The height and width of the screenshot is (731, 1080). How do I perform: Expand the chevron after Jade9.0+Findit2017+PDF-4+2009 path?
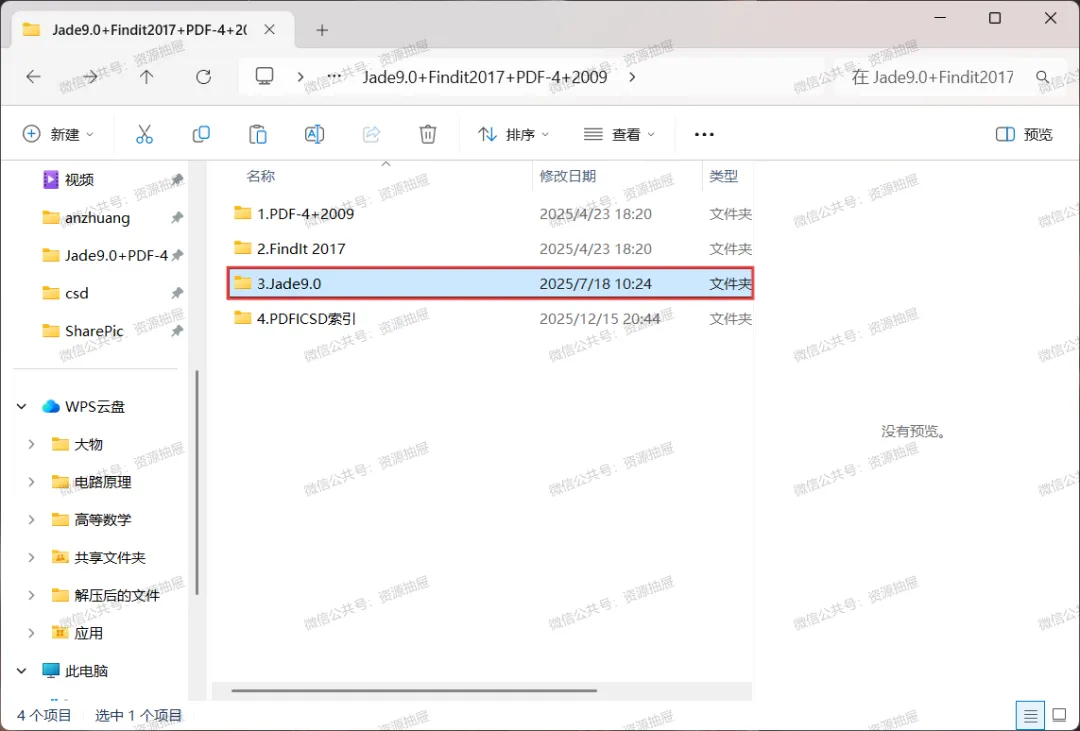click(632, 76)
